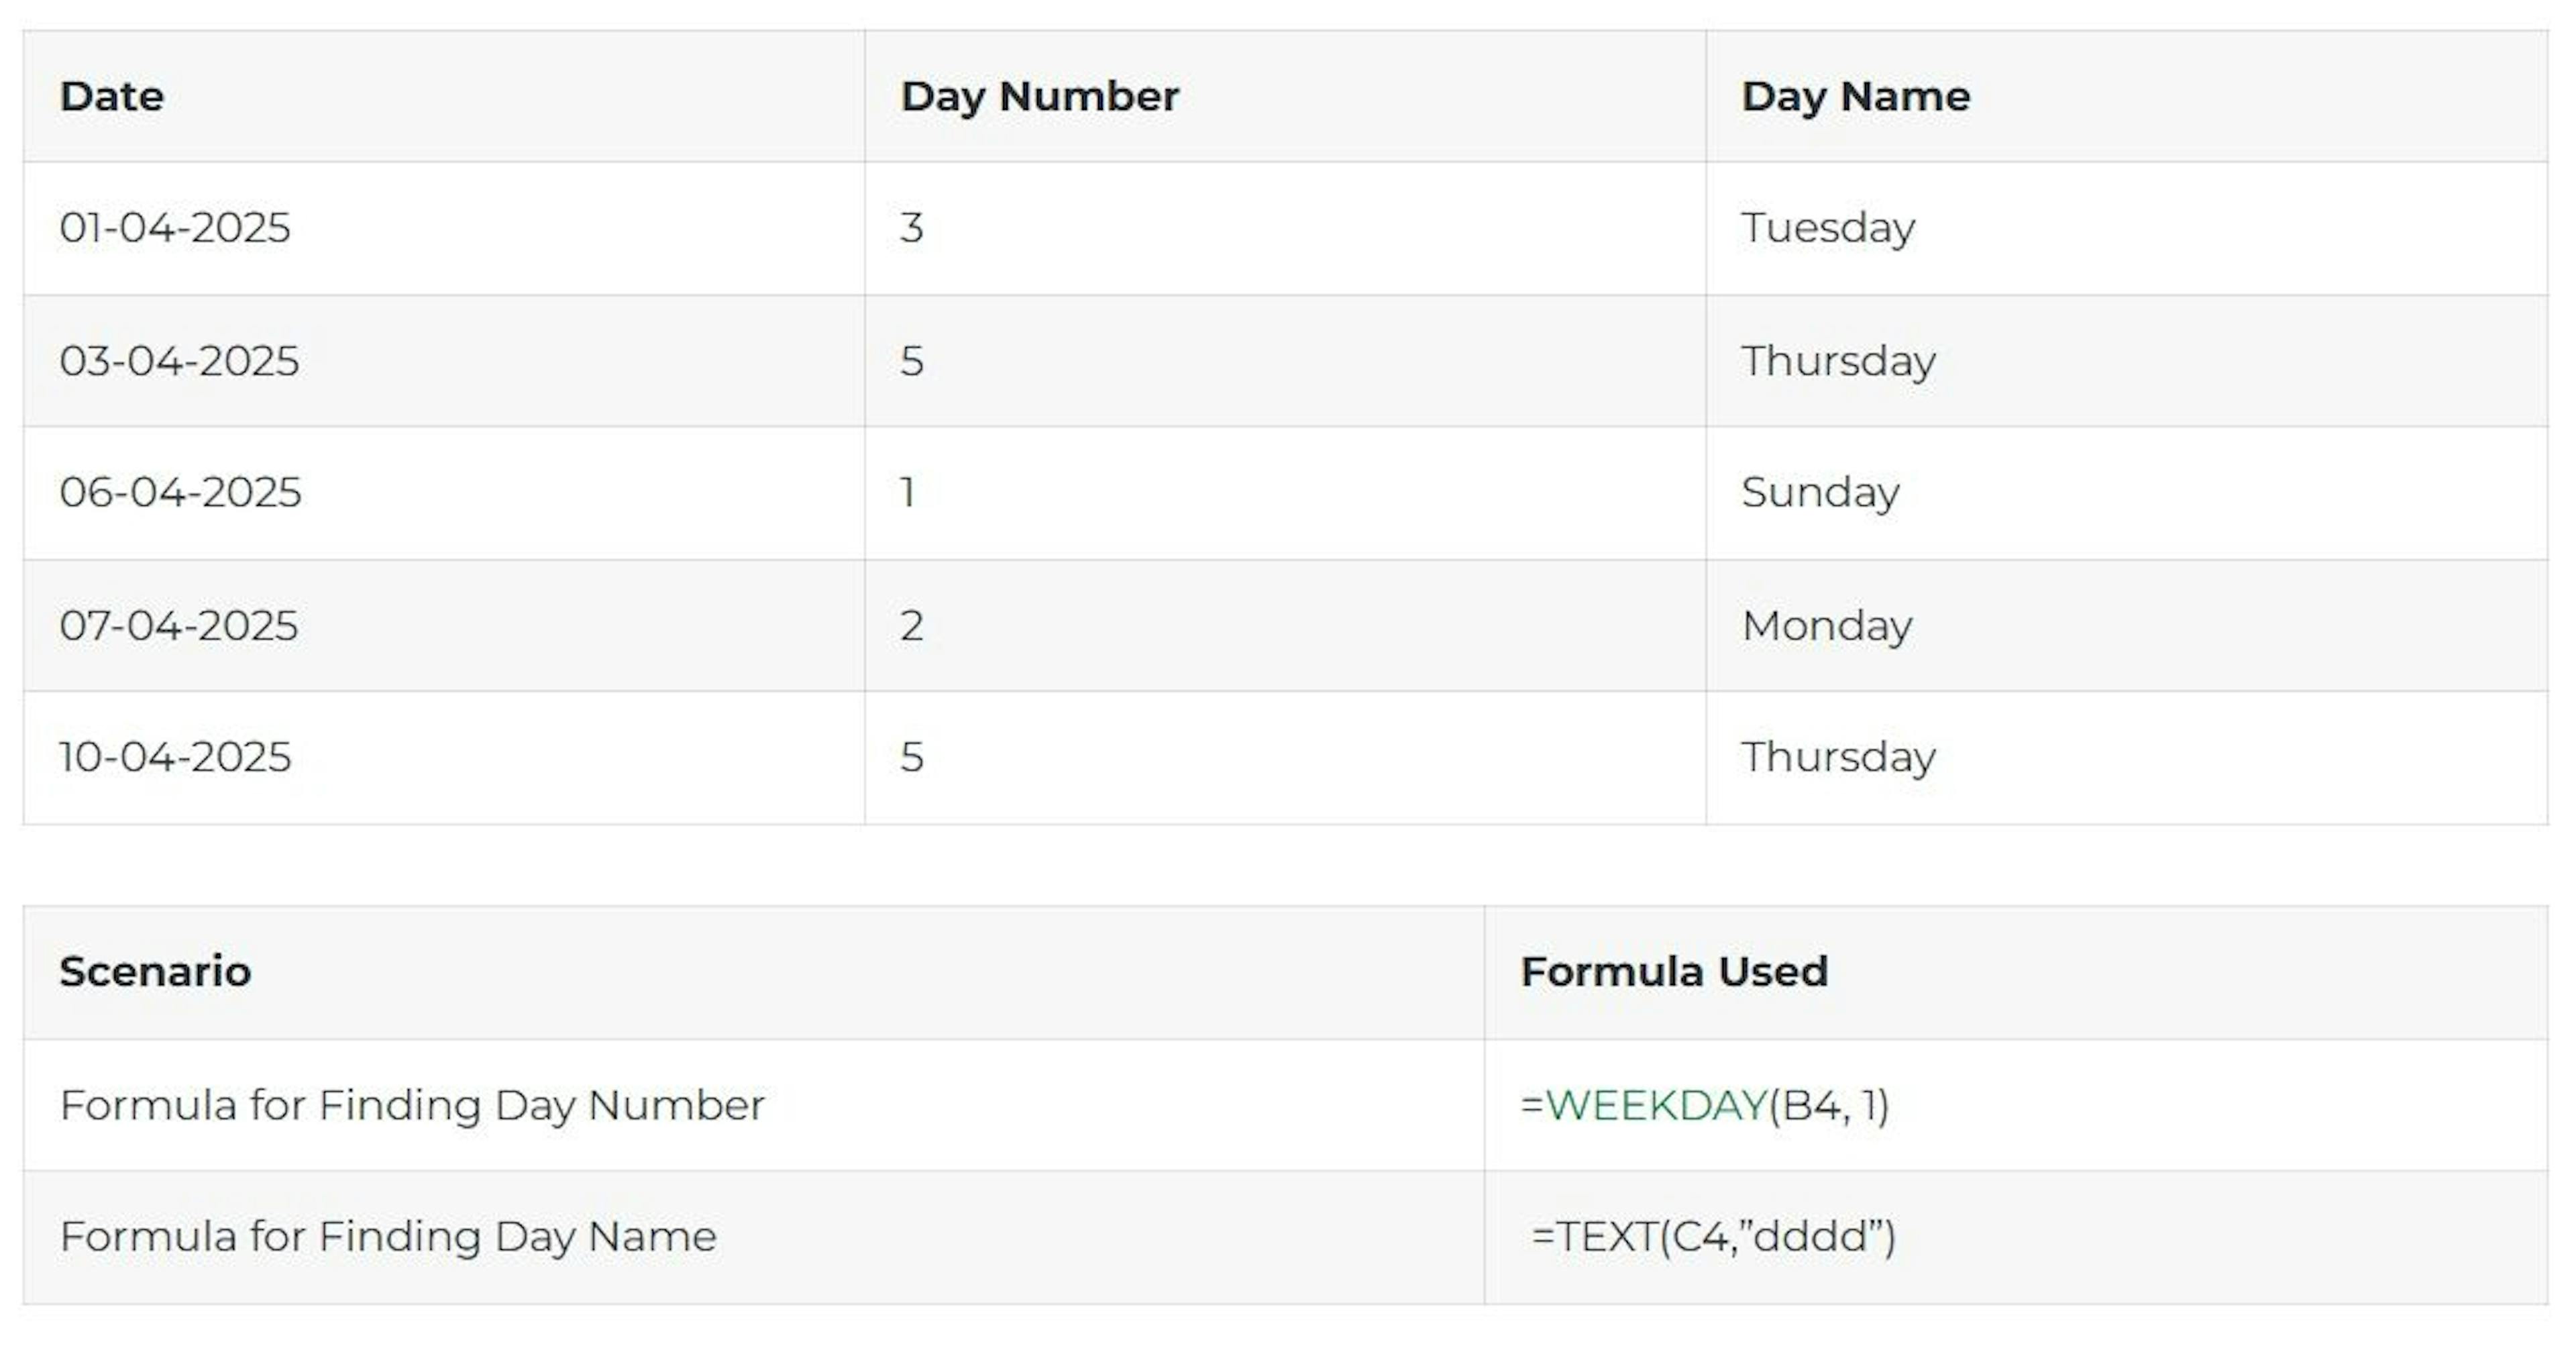Click the Monday day name cell
Viewport: 2576px width, 1346px height.
click(x=1826, y=626)
